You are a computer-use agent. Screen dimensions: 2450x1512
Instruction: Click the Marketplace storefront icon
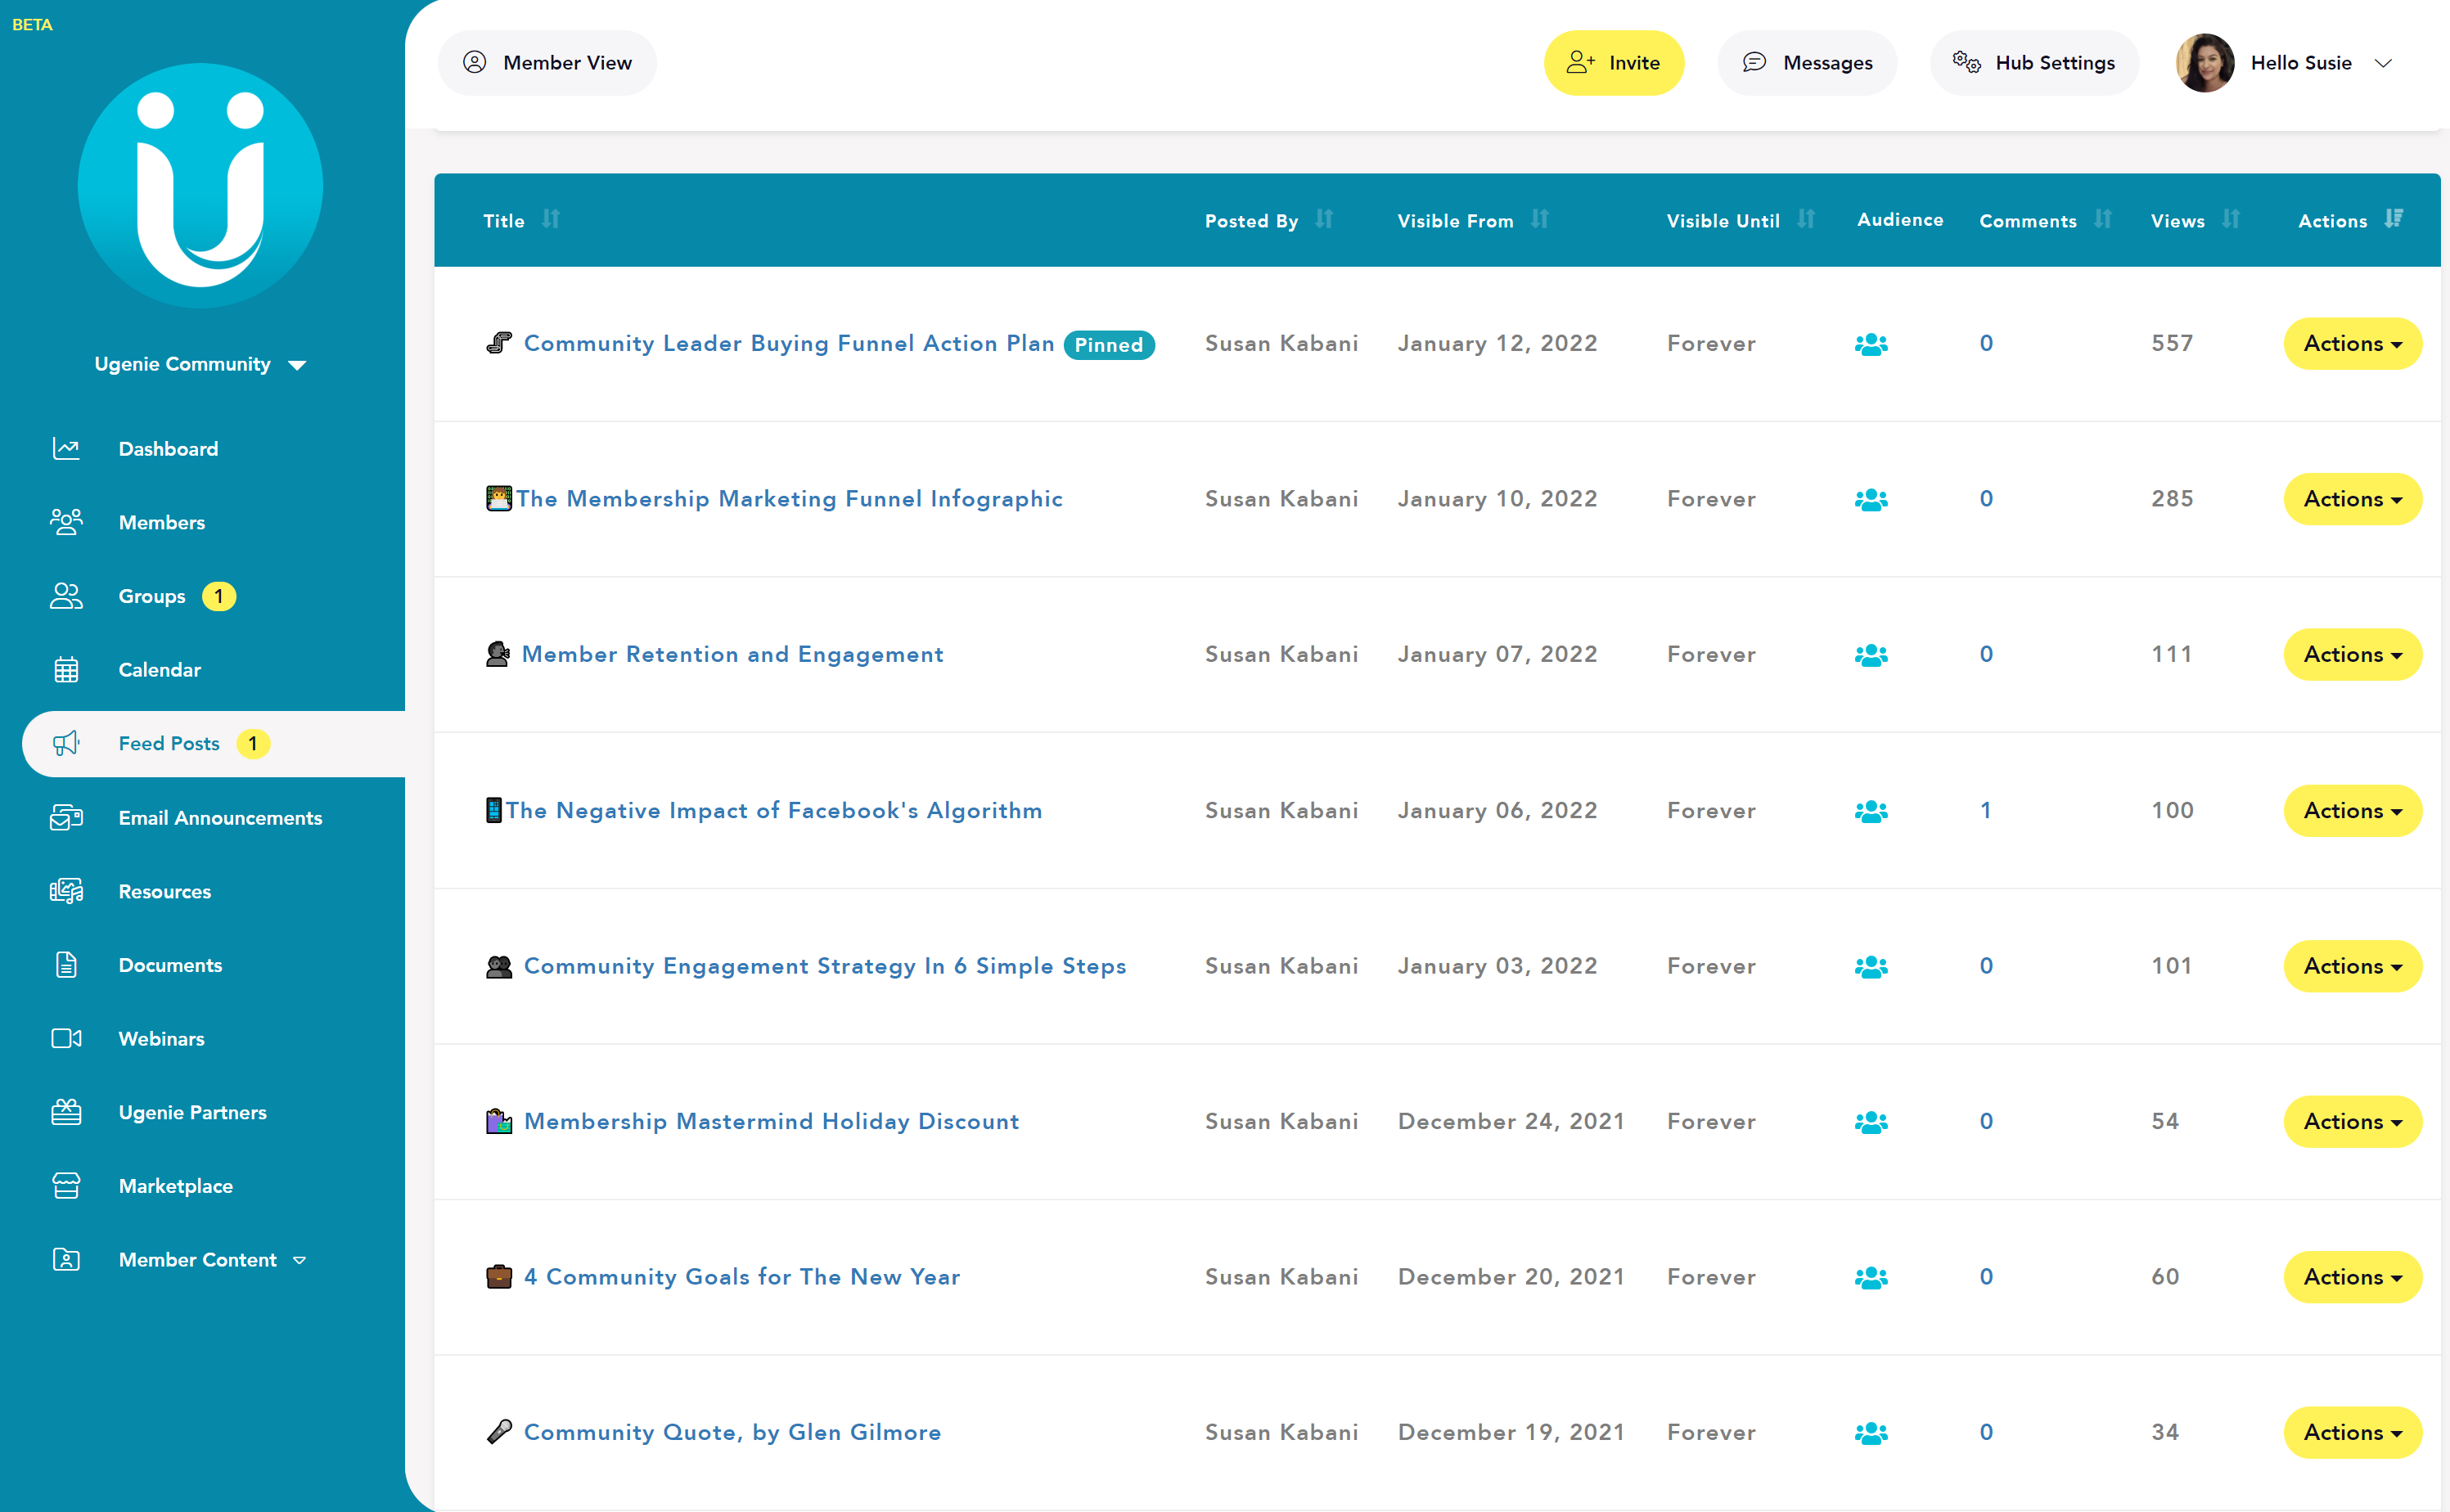[66, 1186]
